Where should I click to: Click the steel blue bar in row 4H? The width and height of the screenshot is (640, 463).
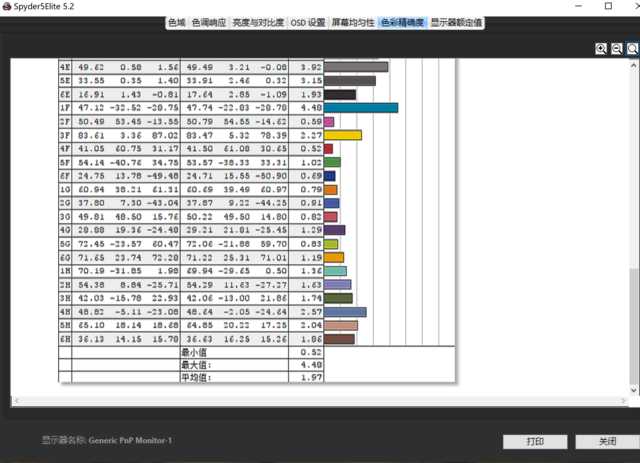(x=345, y=312)
